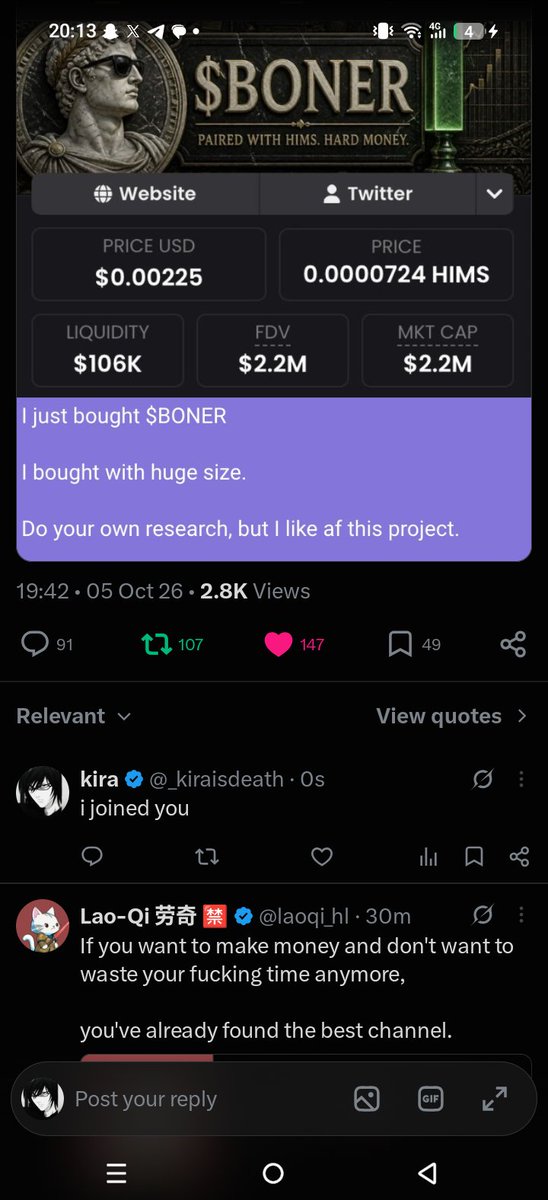This screenshot has height=1200, width=548.
Task: Tap the Grok circle-slash icon on Lao-Qi's reply
Action: (x=483, y=915)
